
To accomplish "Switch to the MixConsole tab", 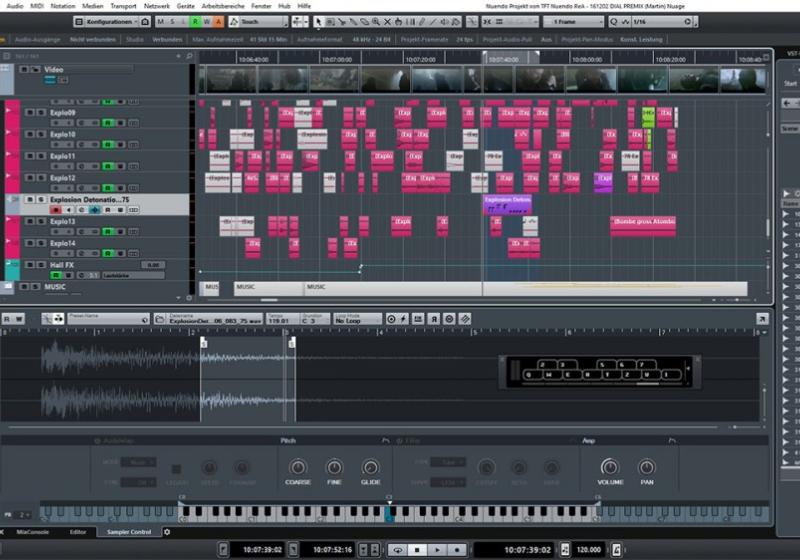I will (x=29, y=532).
